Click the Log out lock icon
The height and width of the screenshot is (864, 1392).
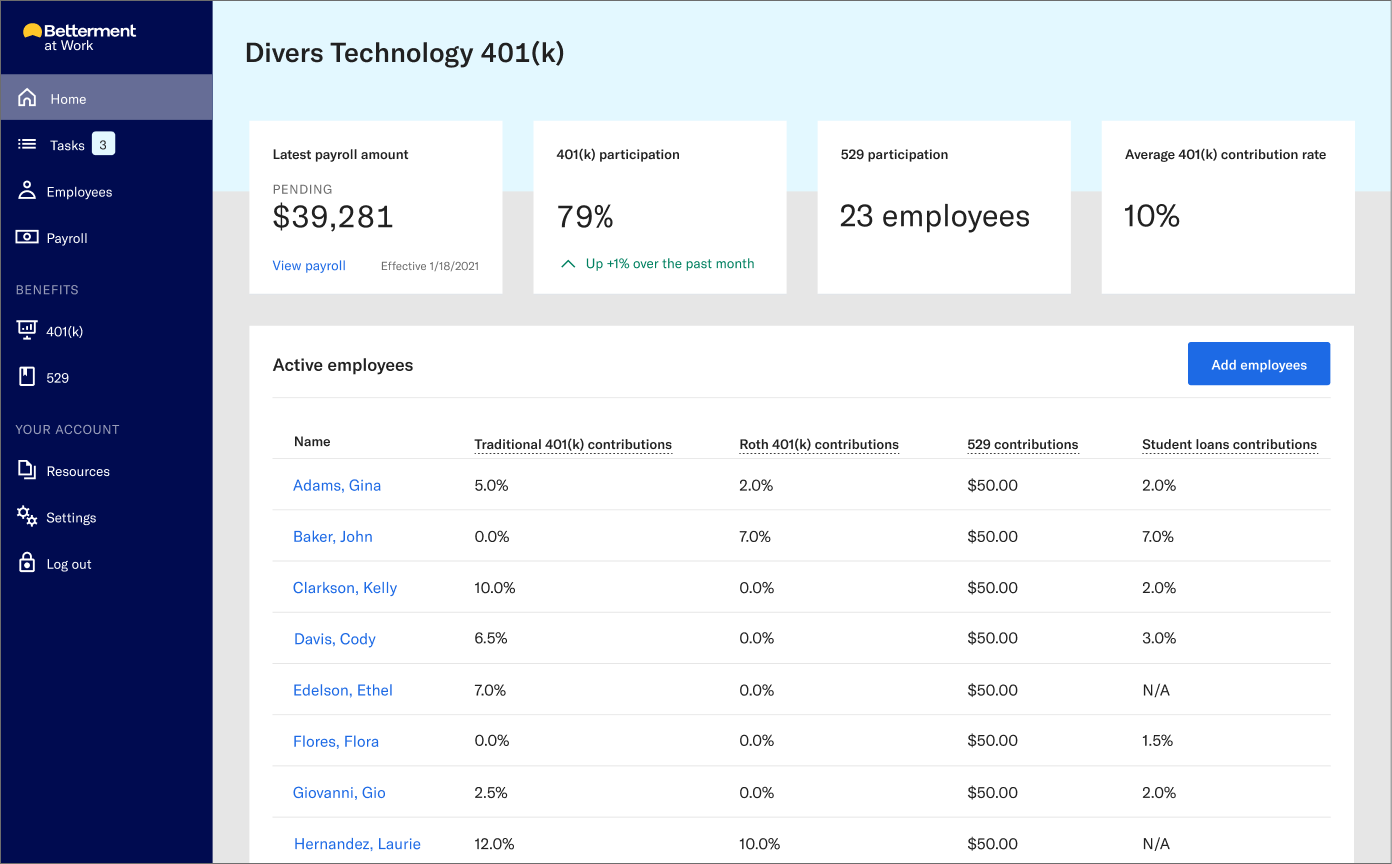tap(27, 563)
